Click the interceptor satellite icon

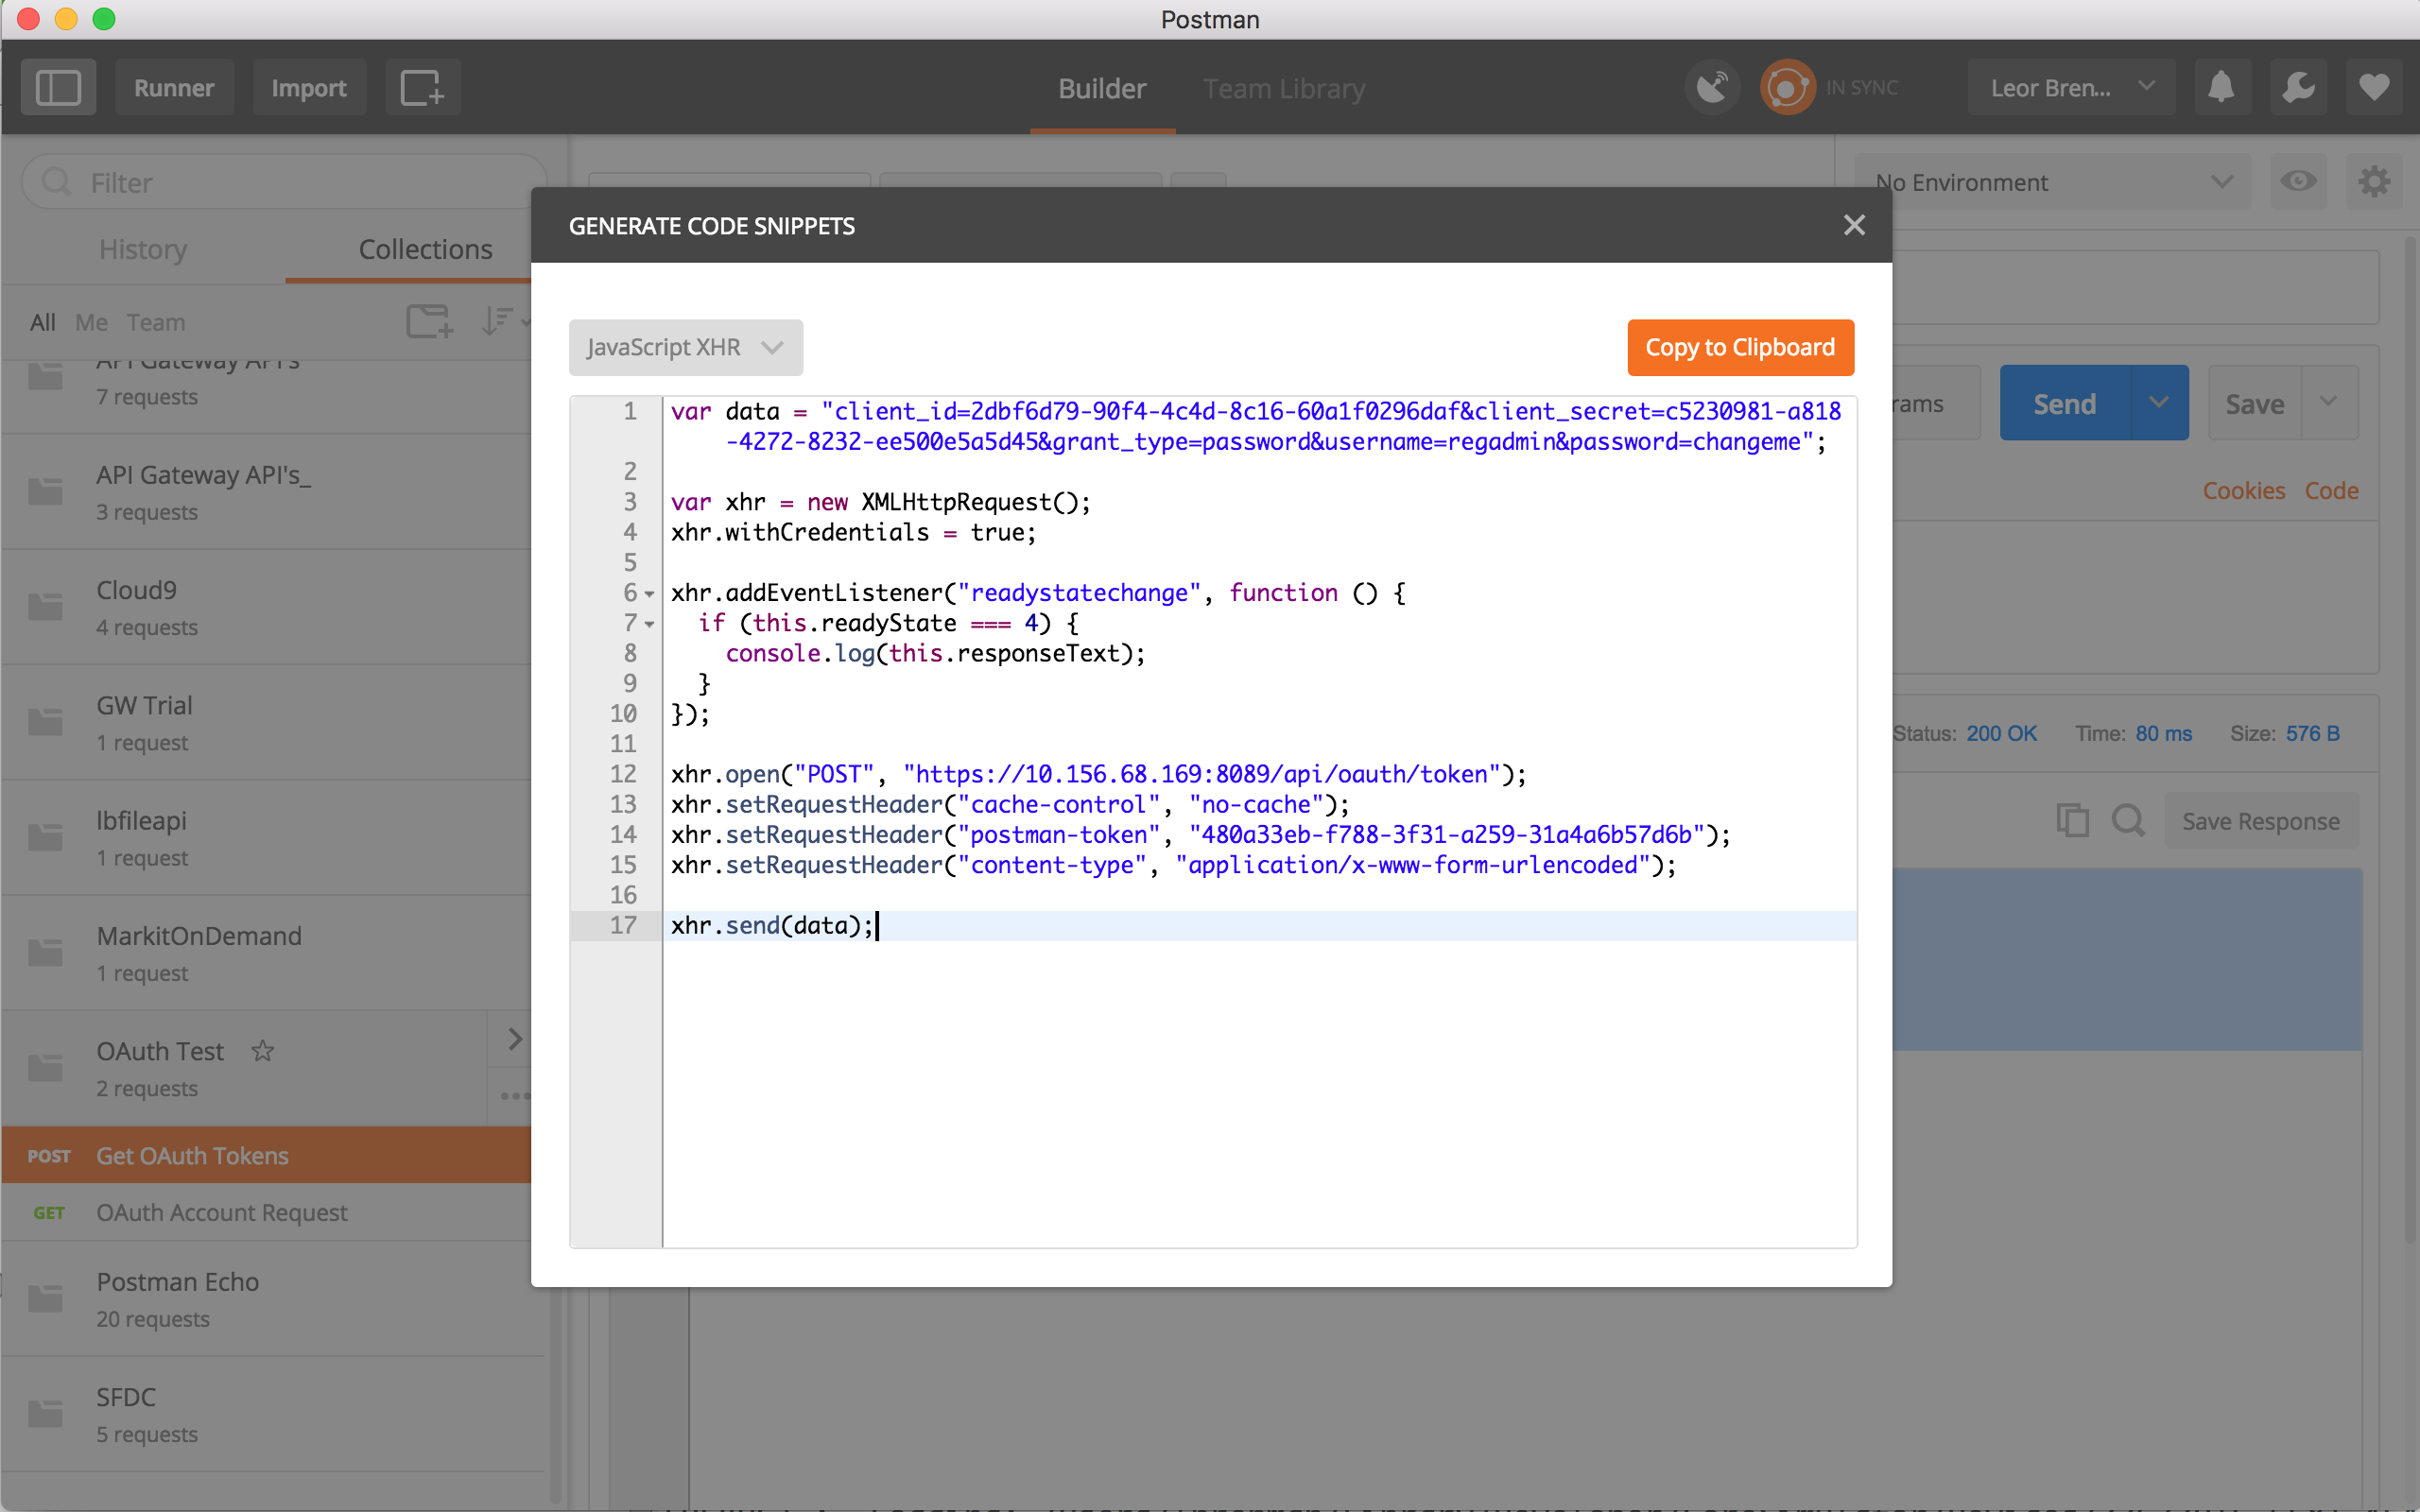pos(1712,88)
